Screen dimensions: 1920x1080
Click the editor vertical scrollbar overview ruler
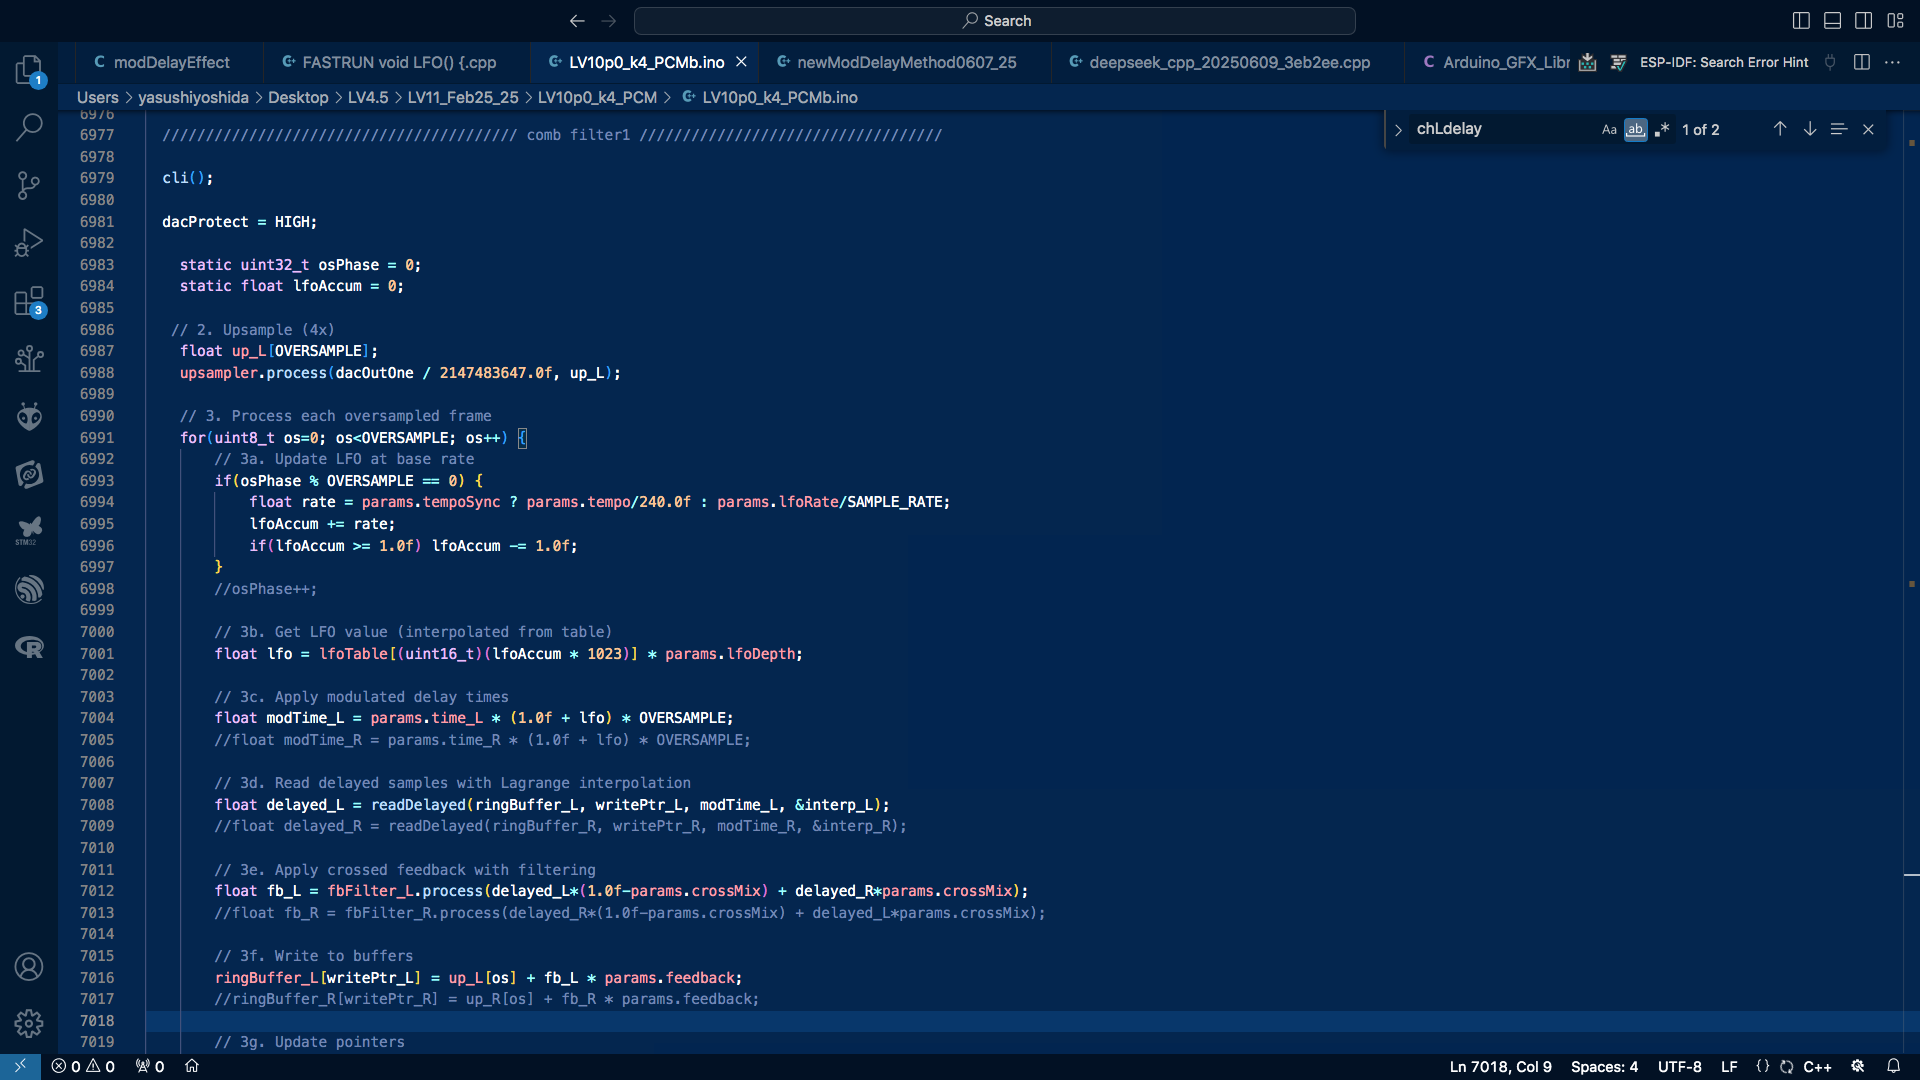click(1911, 500)
